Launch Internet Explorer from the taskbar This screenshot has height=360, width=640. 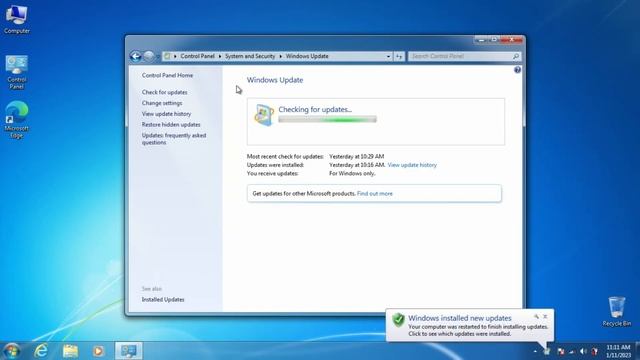click(41, 351)
